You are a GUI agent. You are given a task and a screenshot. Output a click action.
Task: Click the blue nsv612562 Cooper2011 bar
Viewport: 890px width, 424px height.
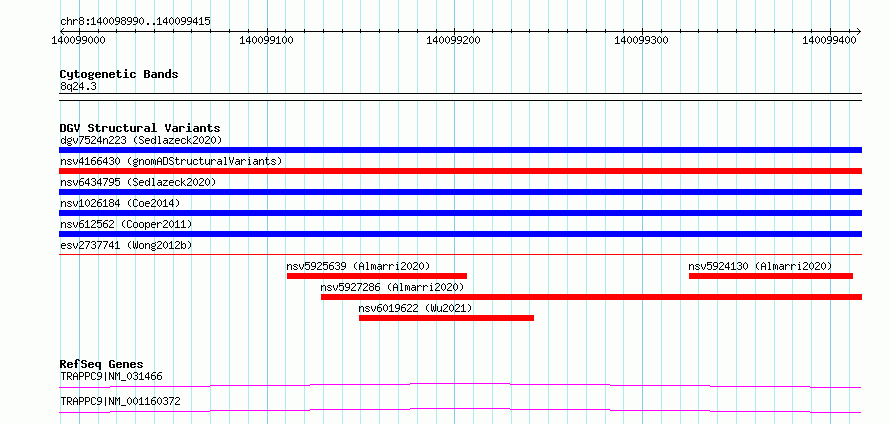460,234
